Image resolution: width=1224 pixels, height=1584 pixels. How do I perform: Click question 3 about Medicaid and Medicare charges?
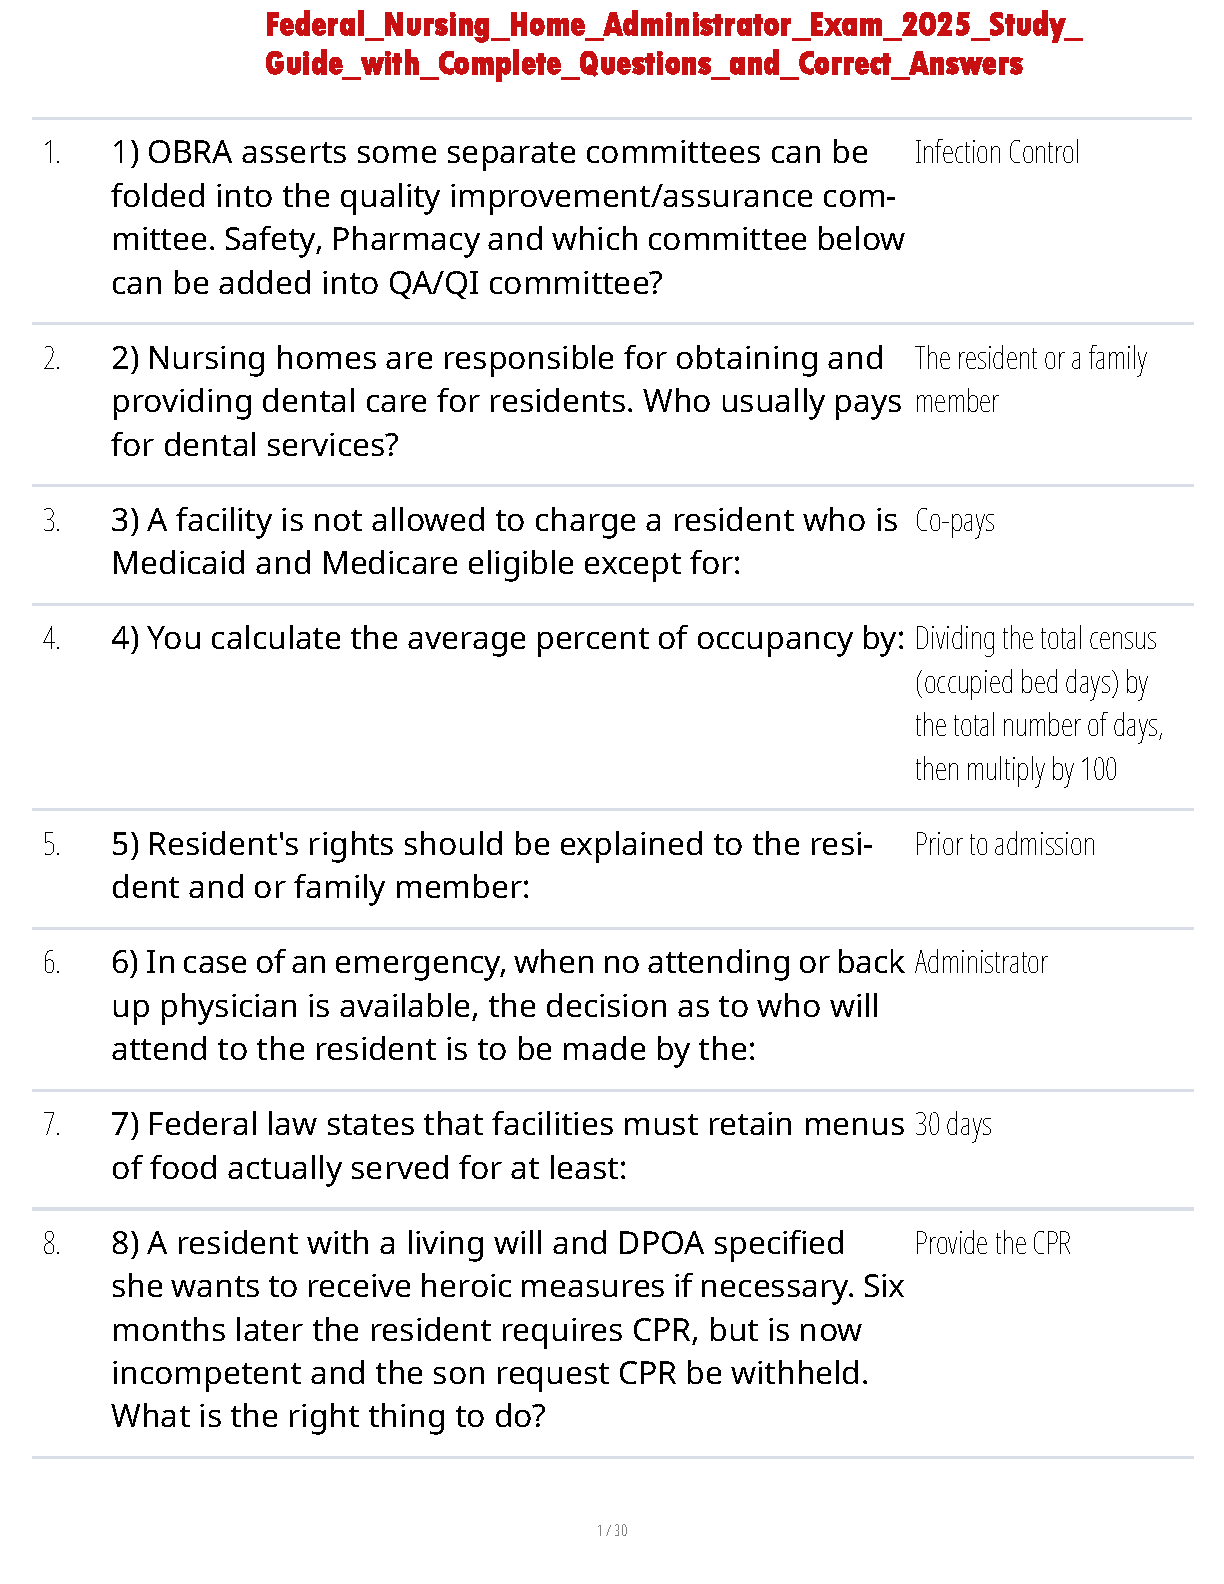pos(504,541)
